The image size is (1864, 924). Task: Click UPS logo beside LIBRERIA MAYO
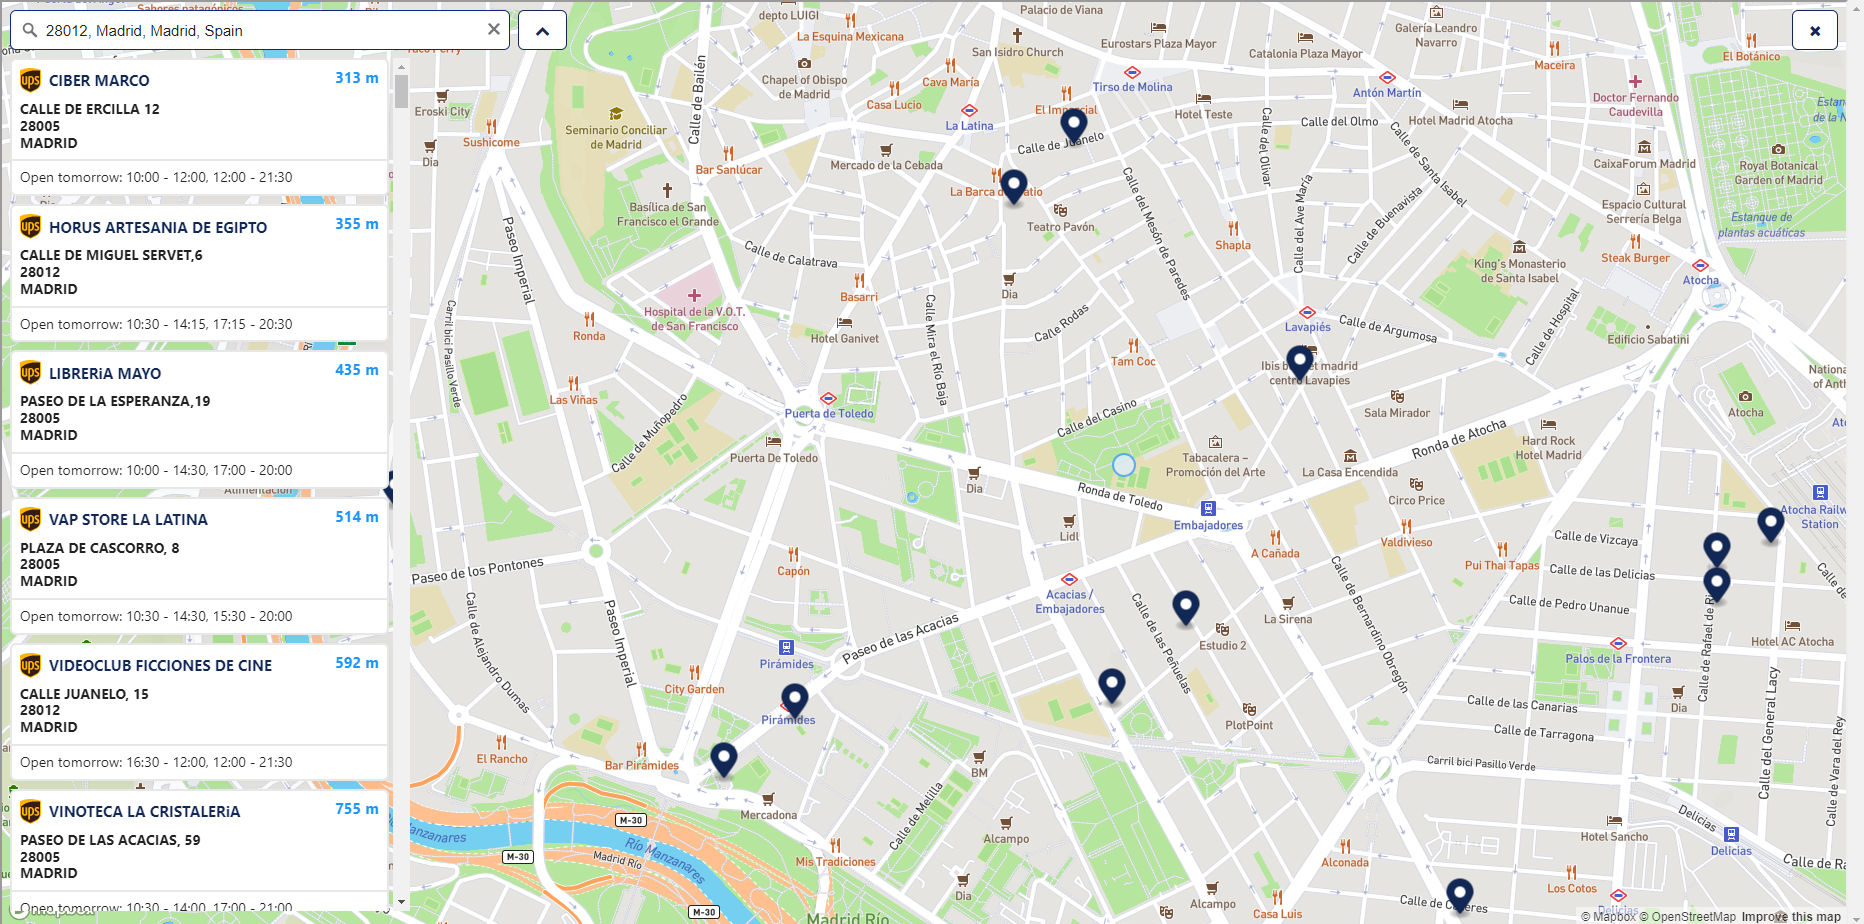[x=31, y=373]
